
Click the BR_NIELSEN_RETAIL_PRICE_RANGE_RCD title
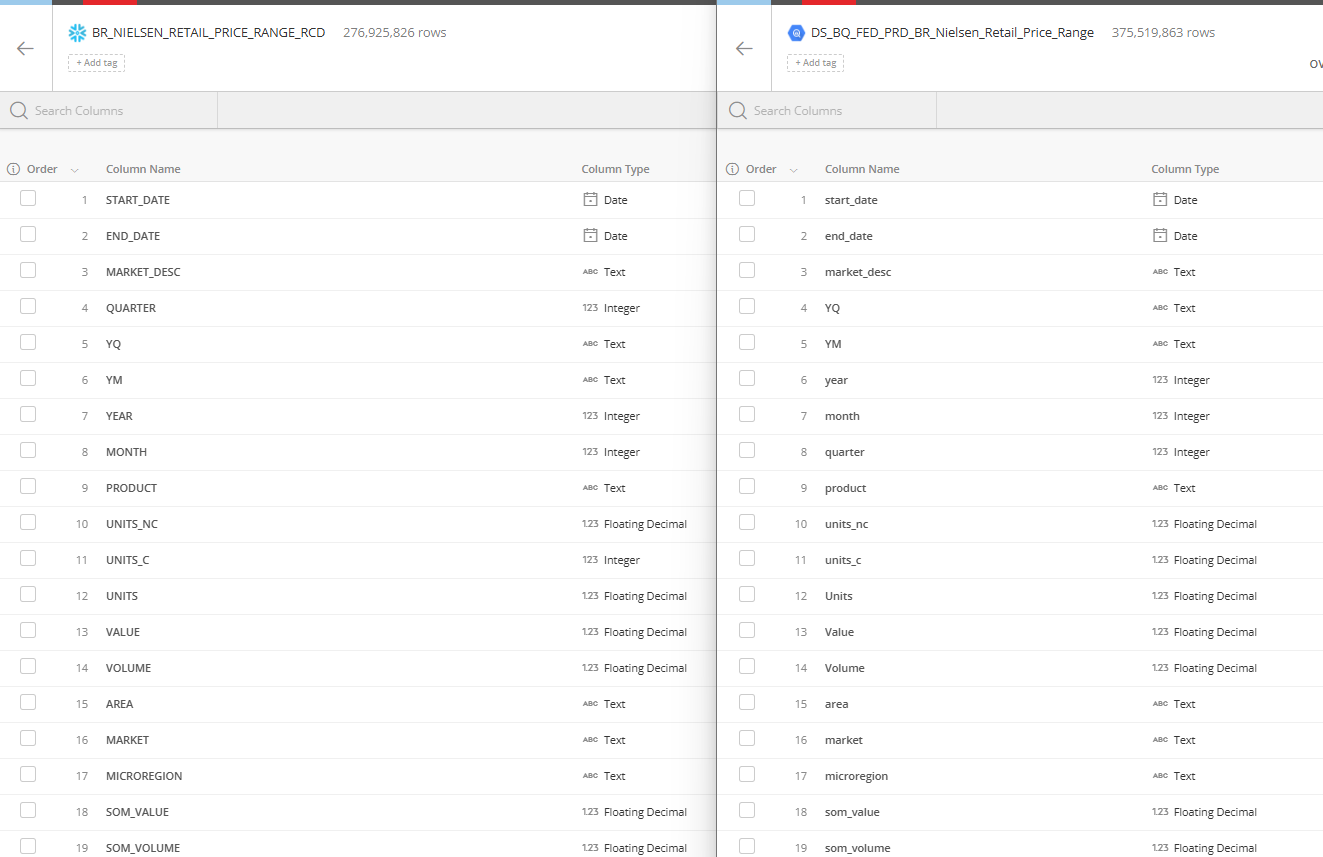(x=208, y=32)
